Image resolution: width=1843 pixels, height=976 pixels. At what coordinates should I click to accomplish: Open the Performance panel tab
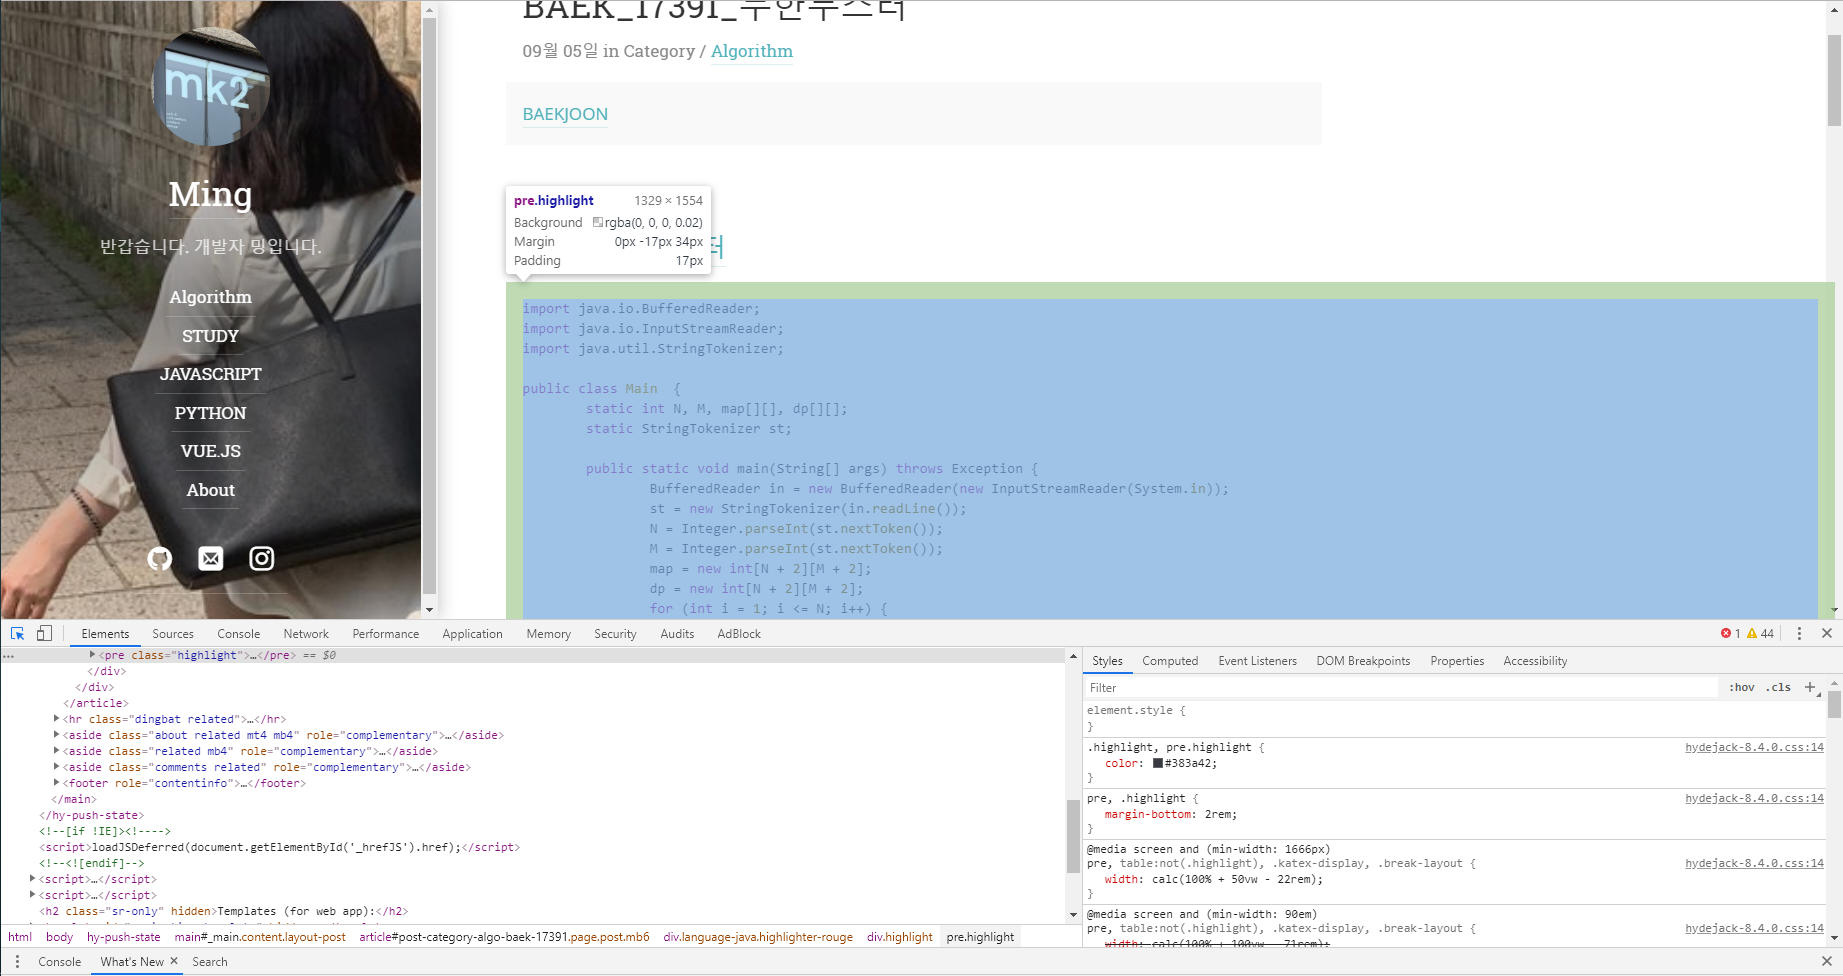(x=385, y=633)
